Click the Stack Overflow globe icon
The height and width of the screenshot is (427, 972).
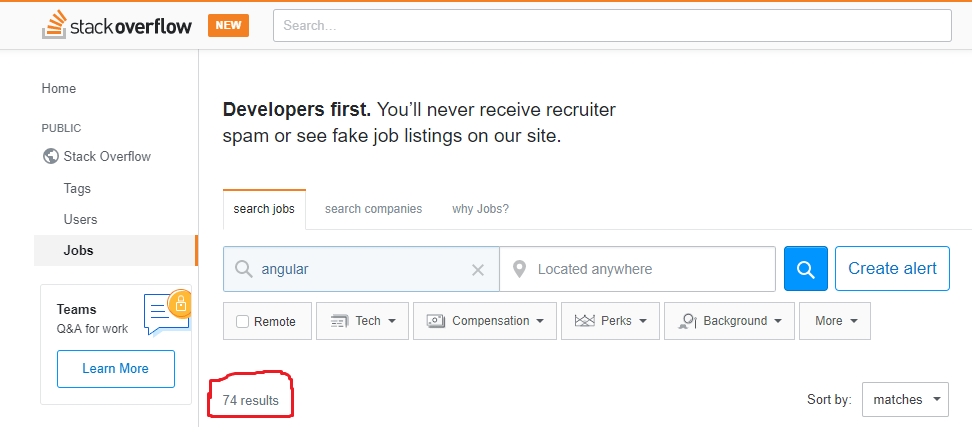tap(50, 156)
